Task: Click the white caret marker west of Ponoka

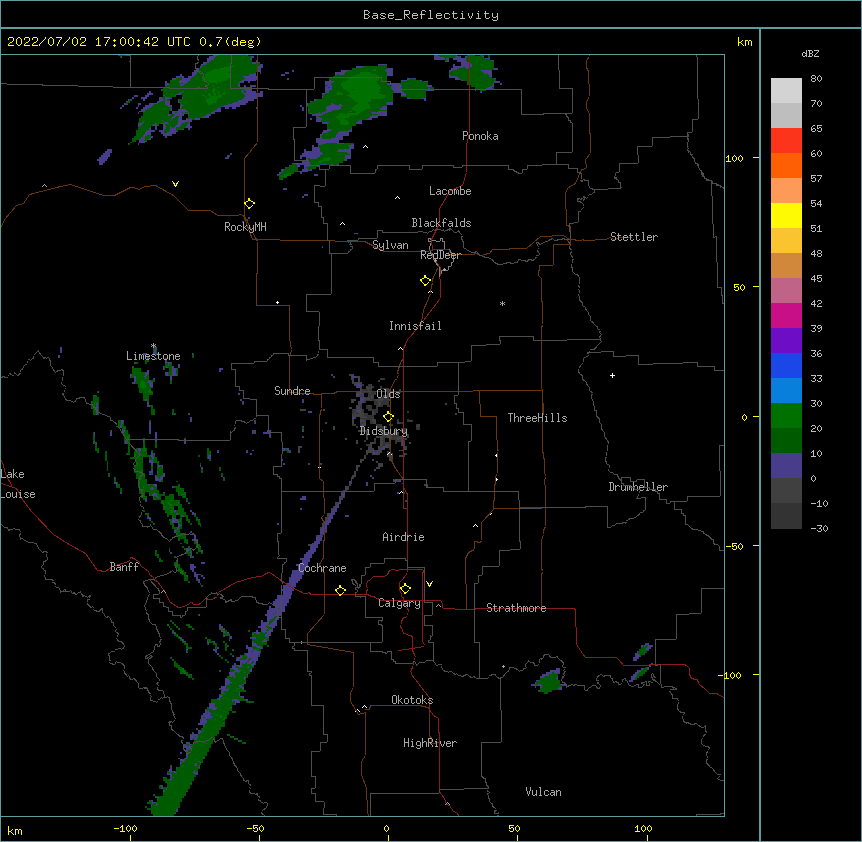Action: [x=366, y=147]
